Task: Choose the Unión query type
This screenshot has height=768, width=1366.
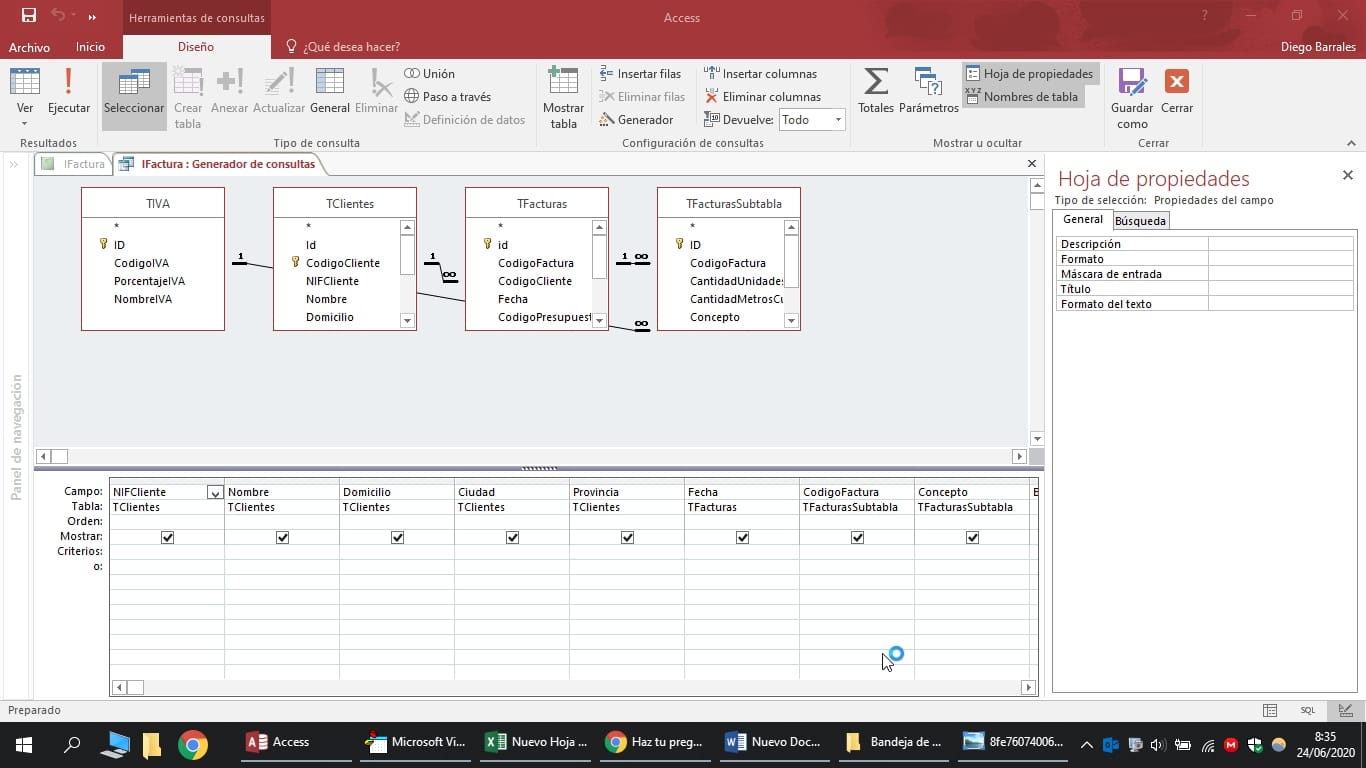Action: click(429, 74)
